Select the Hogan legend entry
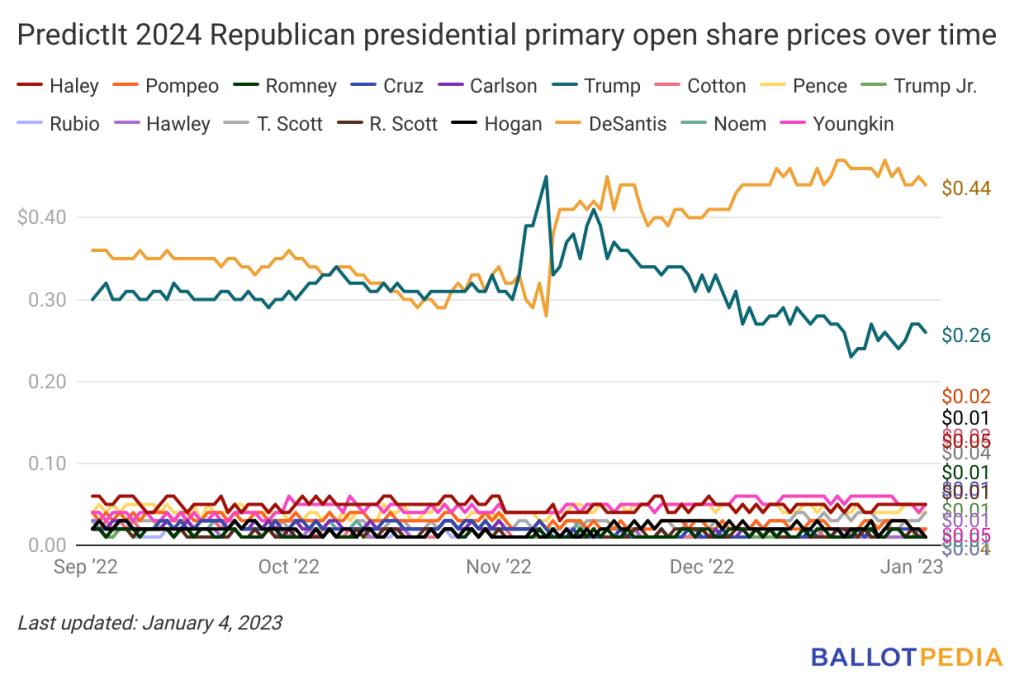This screenshot has width=1024, height=694. pos(497,123)
